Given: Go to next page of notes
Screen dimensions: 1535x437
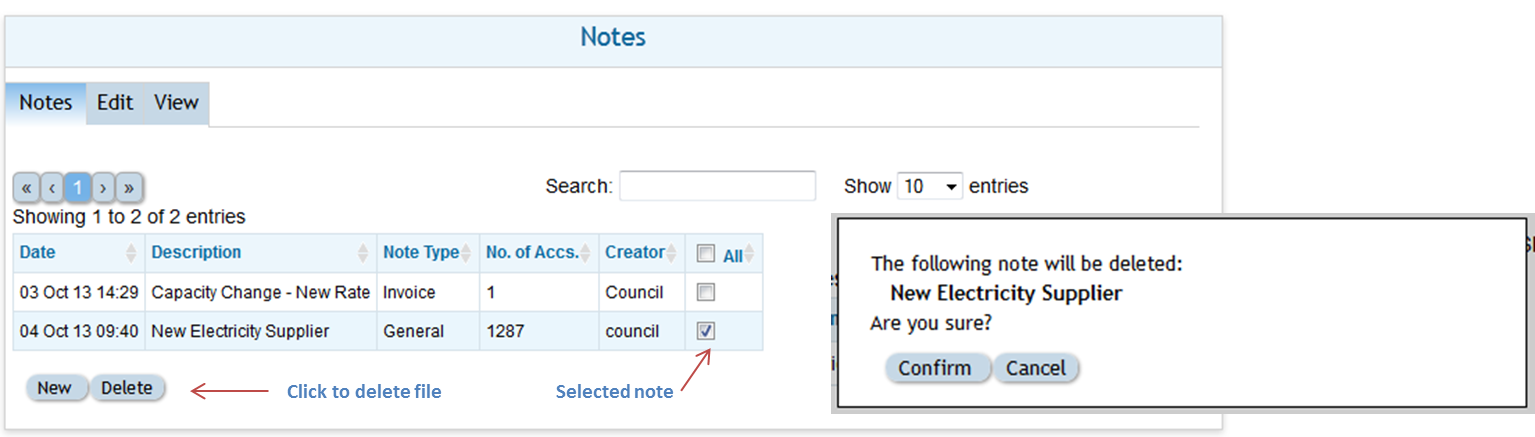Looking at the screenshot, I should pyautogui.click(x=104, y=187).
